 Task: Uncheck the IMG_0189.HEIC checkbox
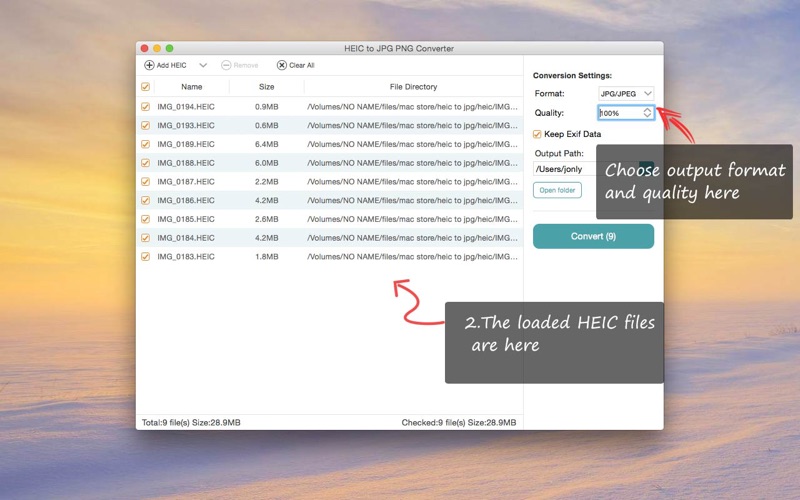[x=145, y=144]
